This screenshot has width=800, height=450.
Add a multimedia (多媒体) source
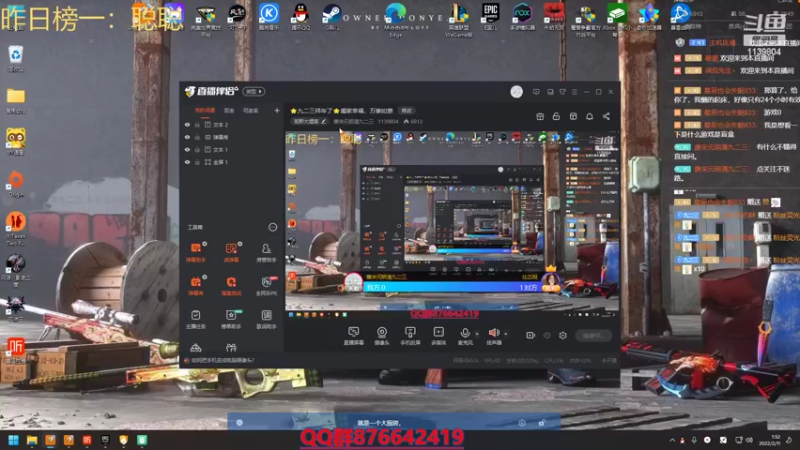pos(438,336)
